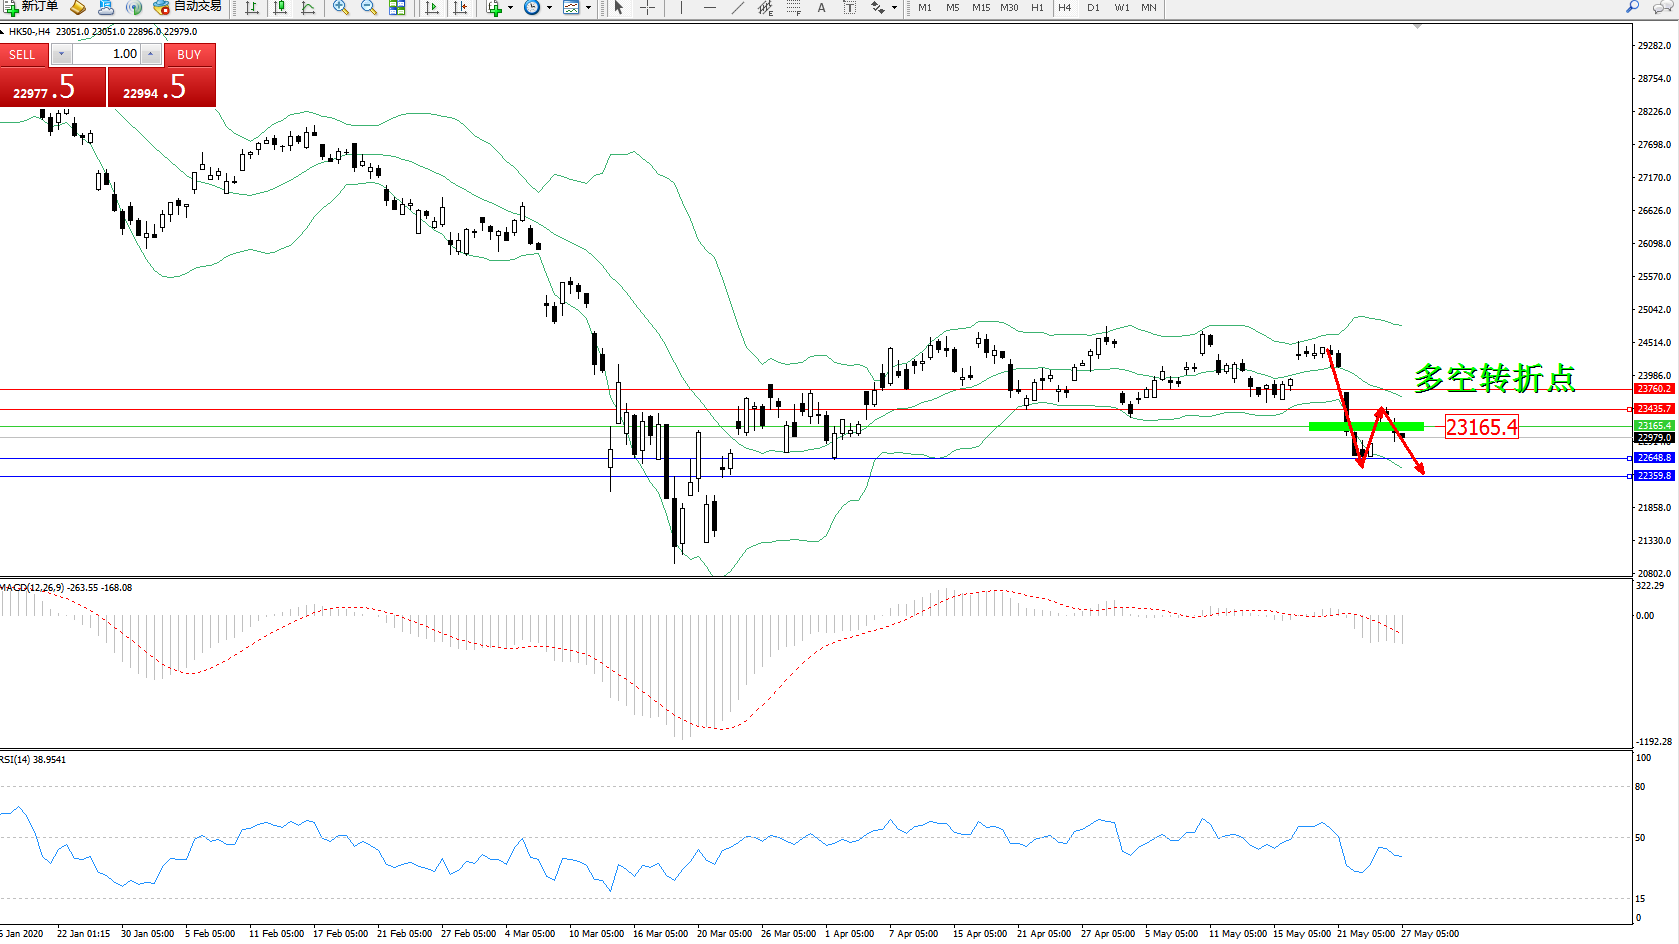Zoom out with the minus magnifier icon
Screen dimensions: 1679x944
click(368, 8)
